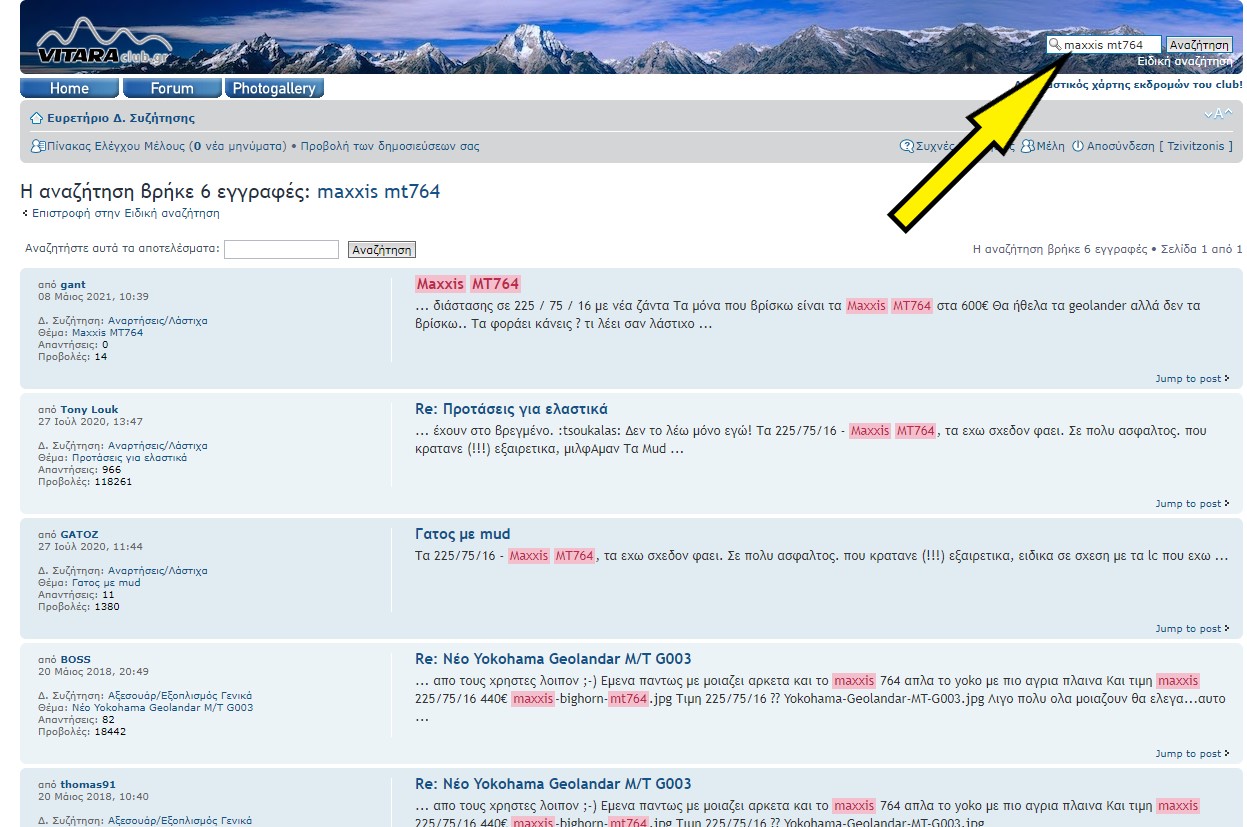Click the back arrow beside Επιστροφή στην Ειδική αναζήτηση
Image resolution: width=1247 pixels, height=827 pixels.
click(x=25, y=213)
